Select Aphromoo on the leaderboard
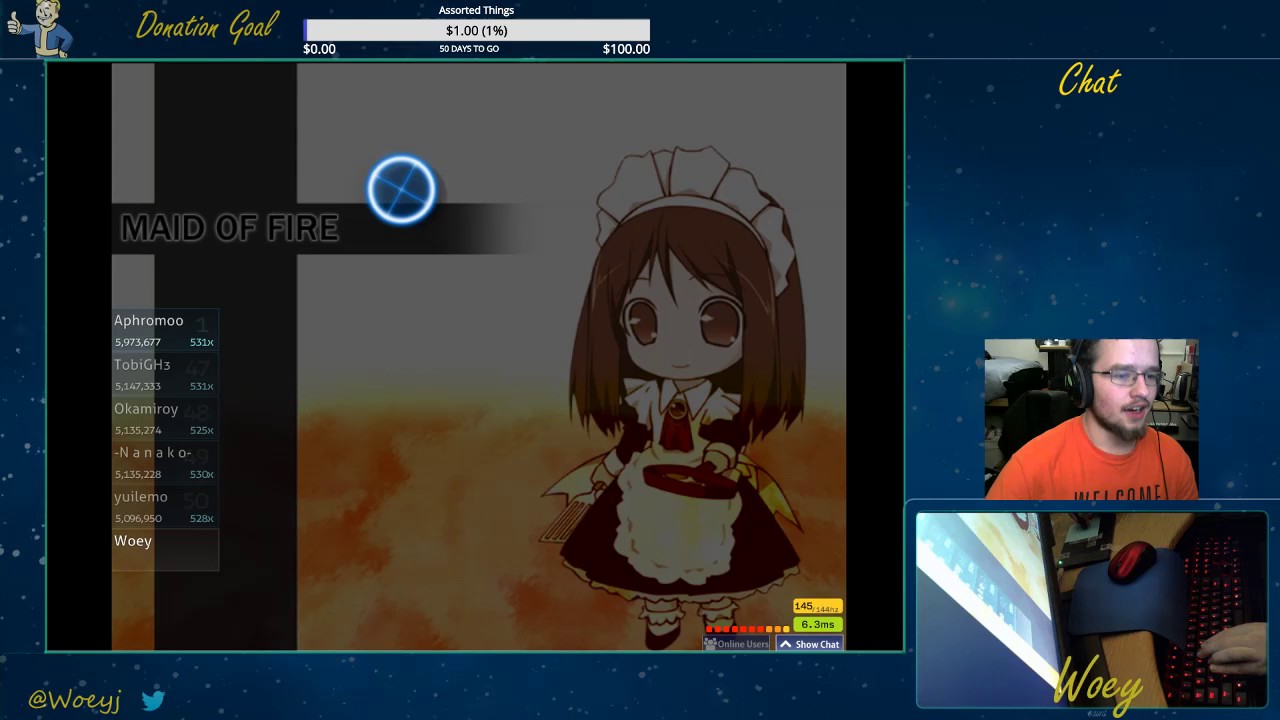 [x=165, y=329]
